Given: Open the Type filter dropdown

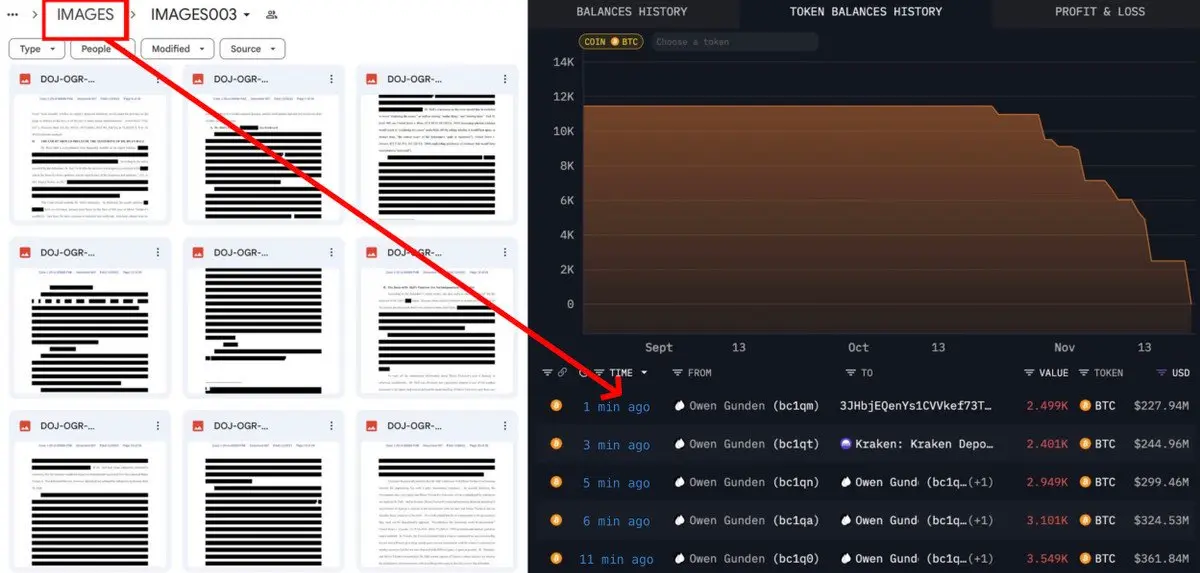Looking at the screenshot, I should click(x=35, y=49).
